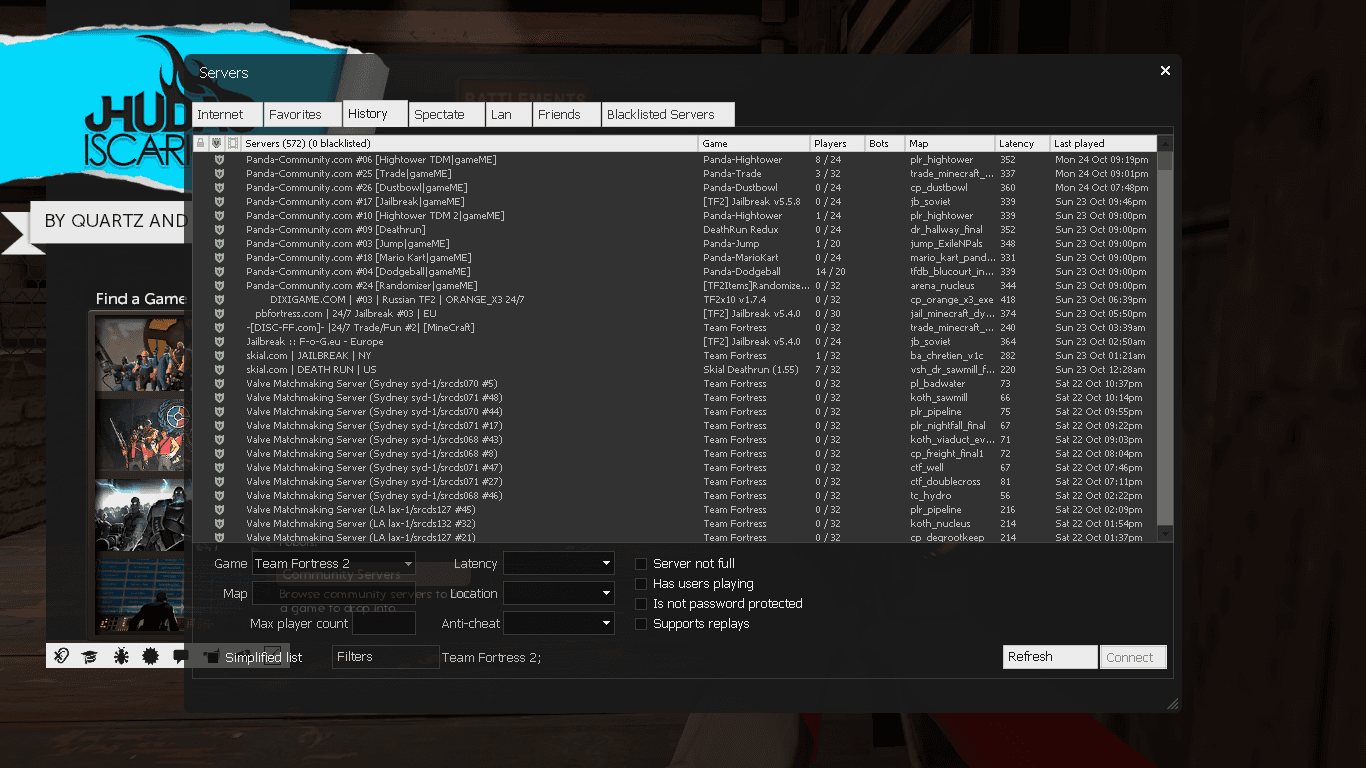Image resolution: width=1366 pixels, height=768 pixels.
Task: Click the bug report icon
Action: pyautogui.click(x=120, y=656)
